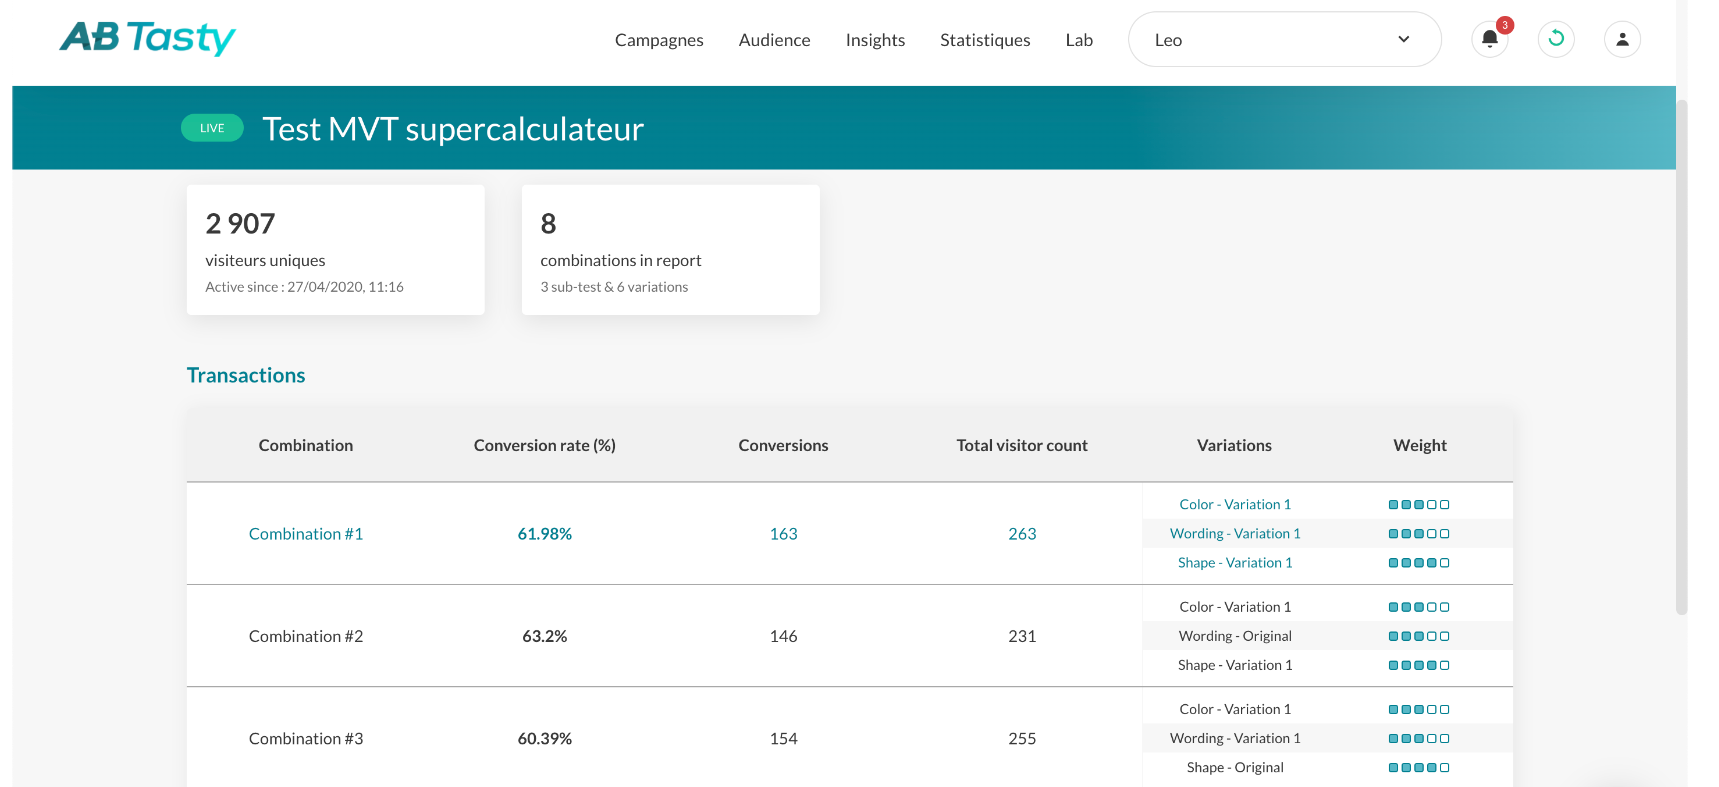The height and width of the screenshot is (787, 1719).
Task: Click Wording - Variation 1 in Combination #1
Action: click(1235, 534)
